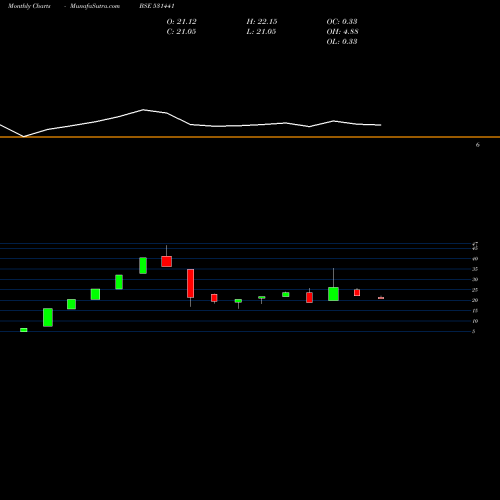Click the 10 price axis label

[x=475, y=321]
